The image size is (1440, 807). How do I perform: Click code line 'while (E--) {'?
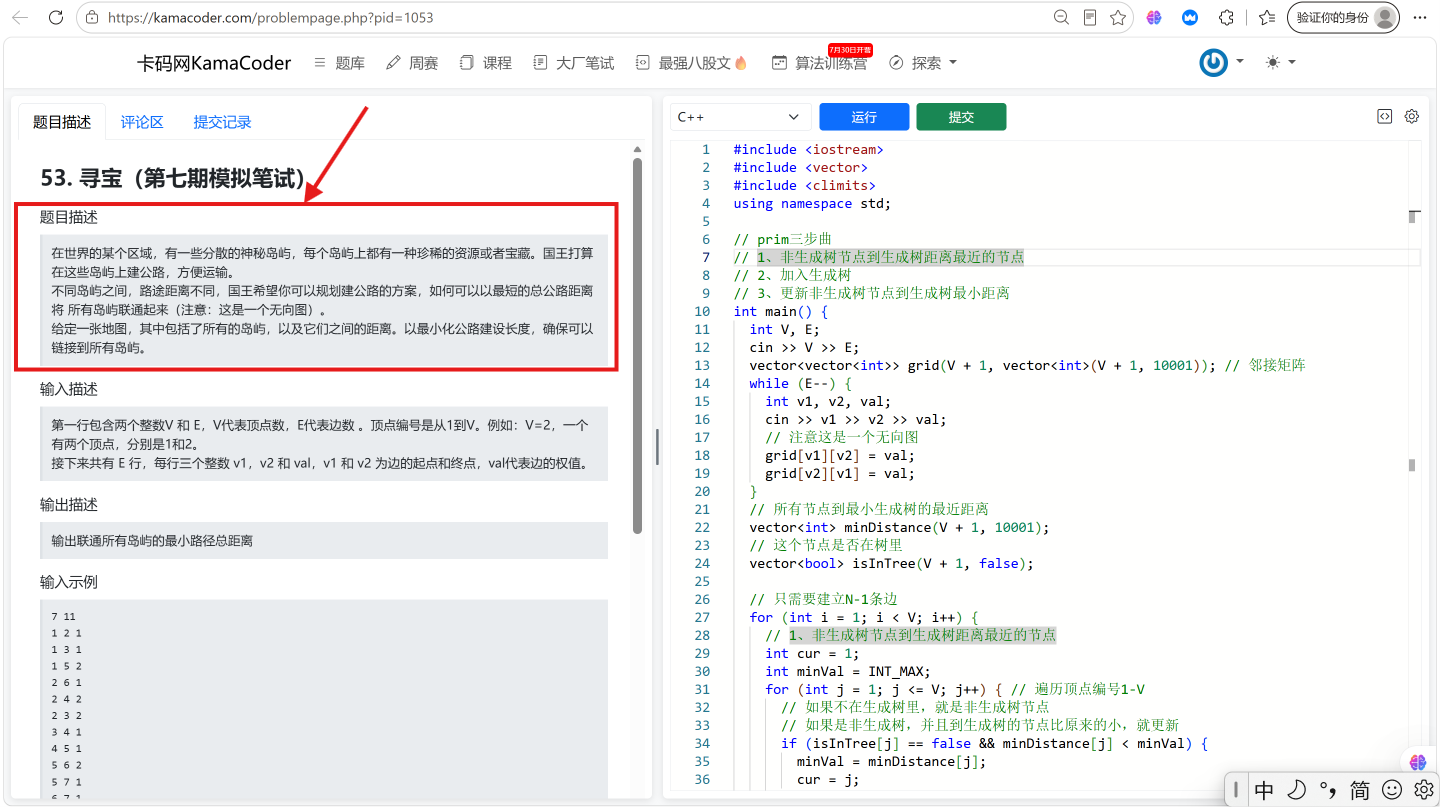pos(800,383)
